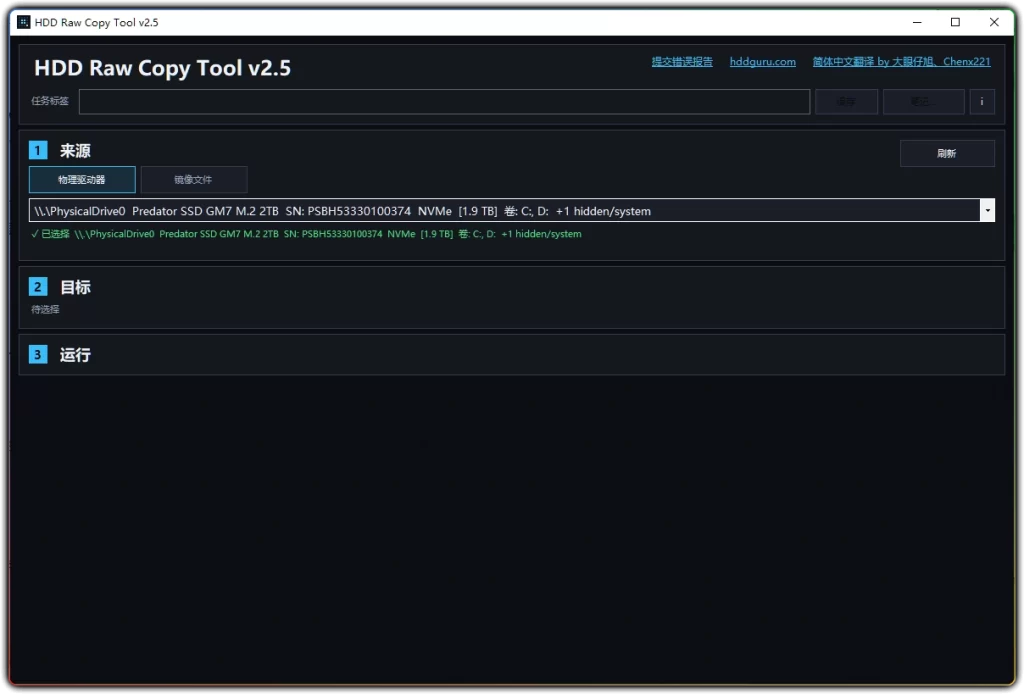Open the 提交错误报告 link
The image size is (1024, 694).
682,62
